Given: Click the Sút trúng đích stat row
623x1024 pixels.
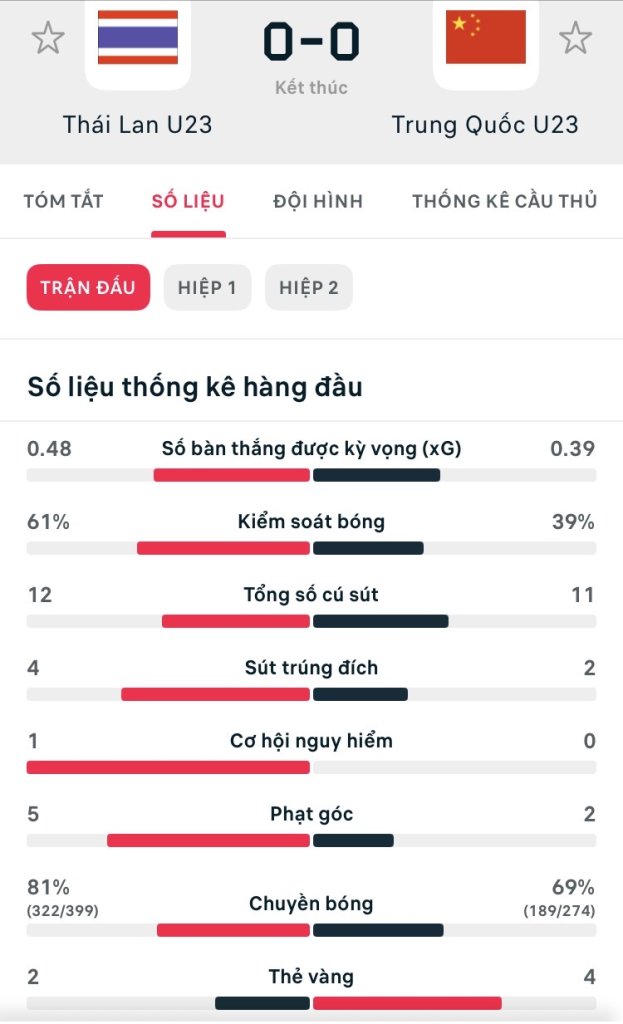Looking at the screenshot, I should (x=311, y=668).
